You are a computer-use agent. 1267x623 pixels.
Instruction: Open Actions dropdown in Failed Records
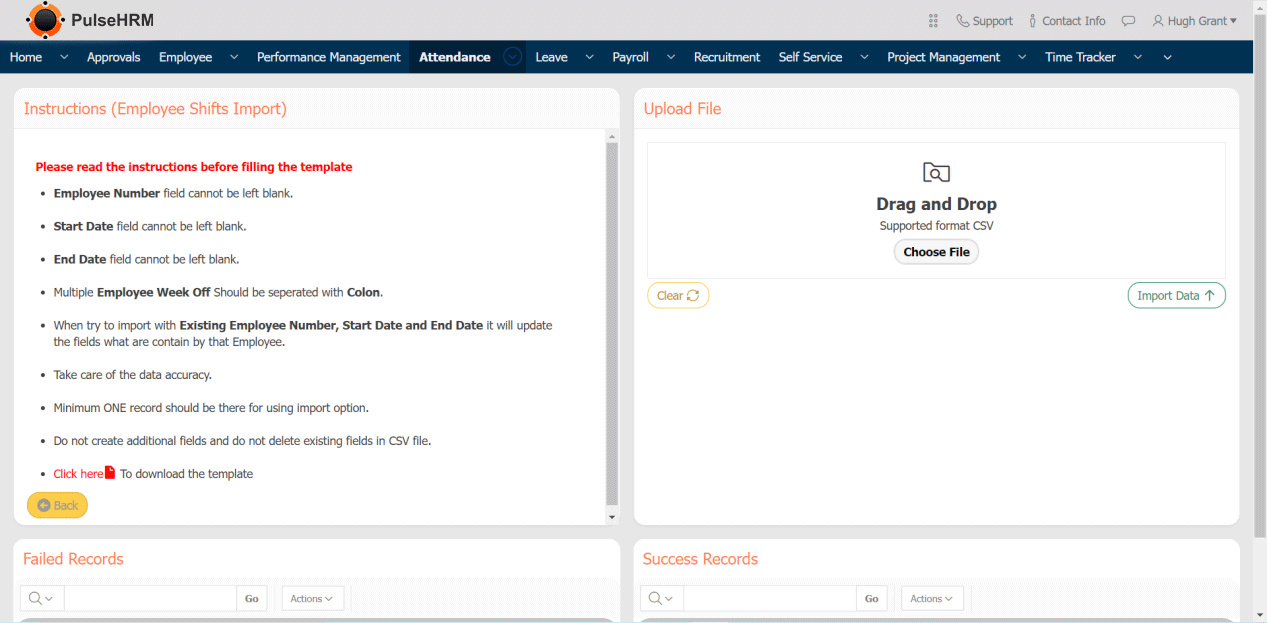[313, 598]
